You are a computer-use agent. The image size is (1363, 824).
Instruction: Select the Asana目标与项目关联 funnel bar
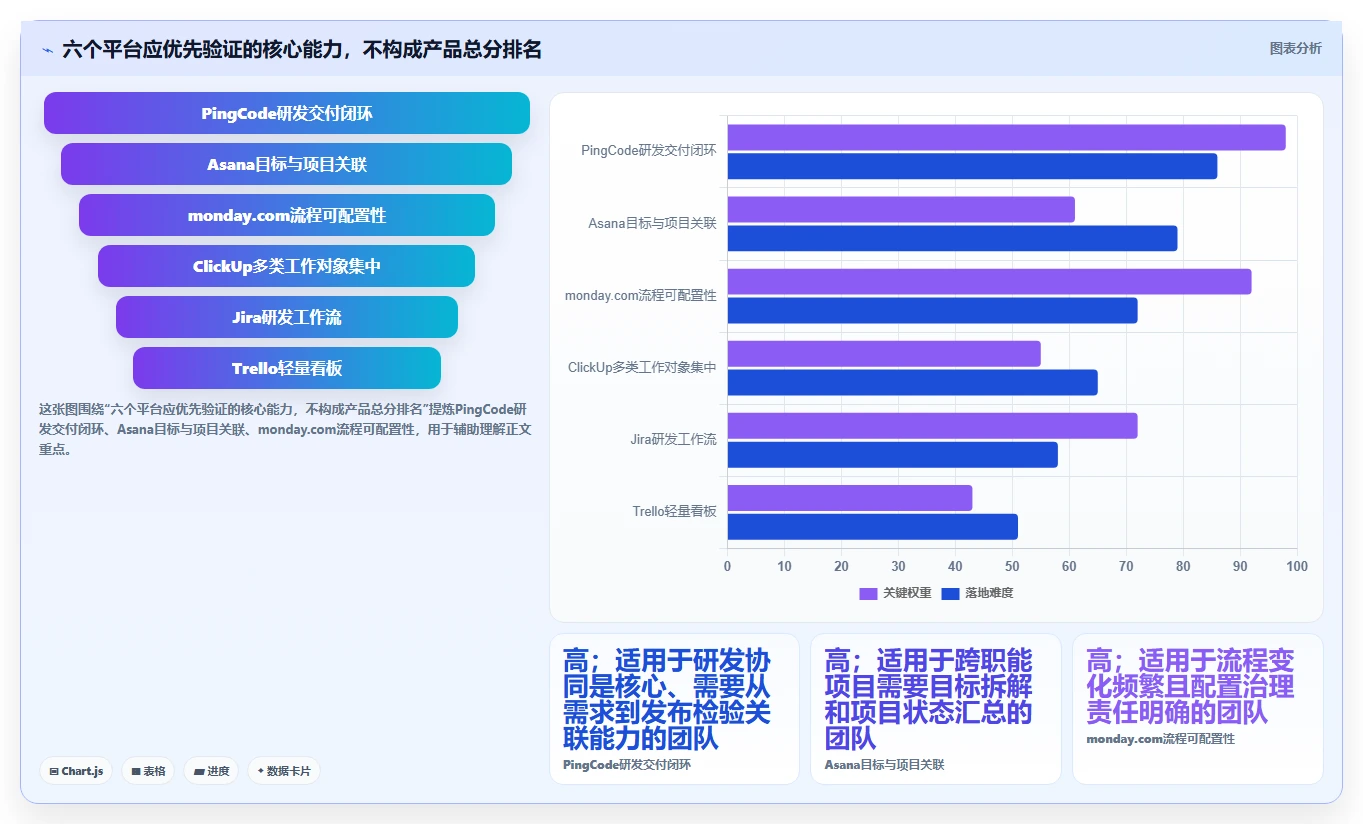(x=286, y=164)
